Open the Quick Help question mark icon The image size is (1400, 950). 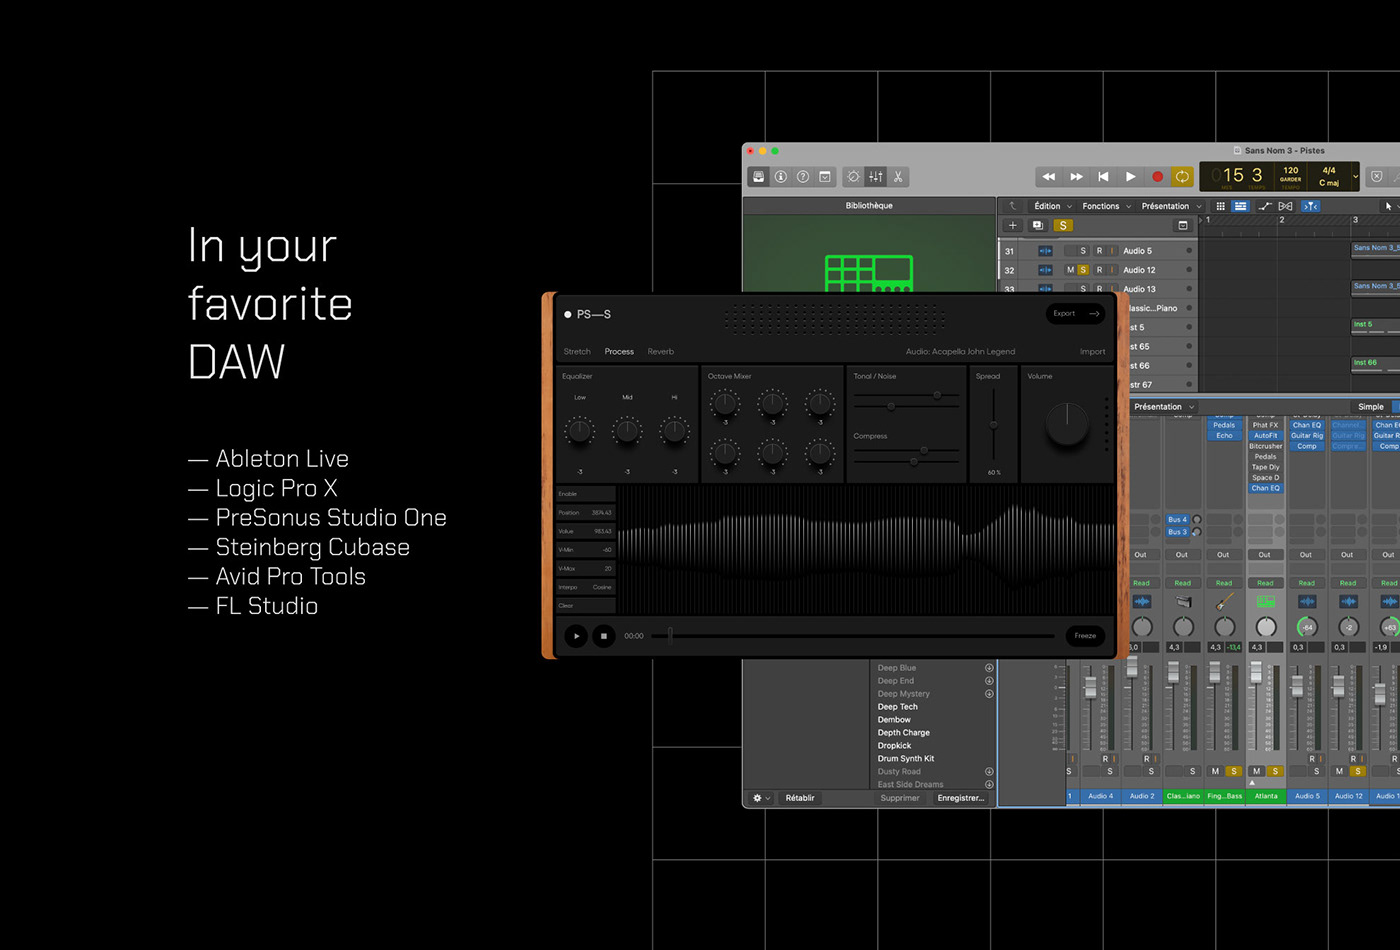tap(803, 176)
